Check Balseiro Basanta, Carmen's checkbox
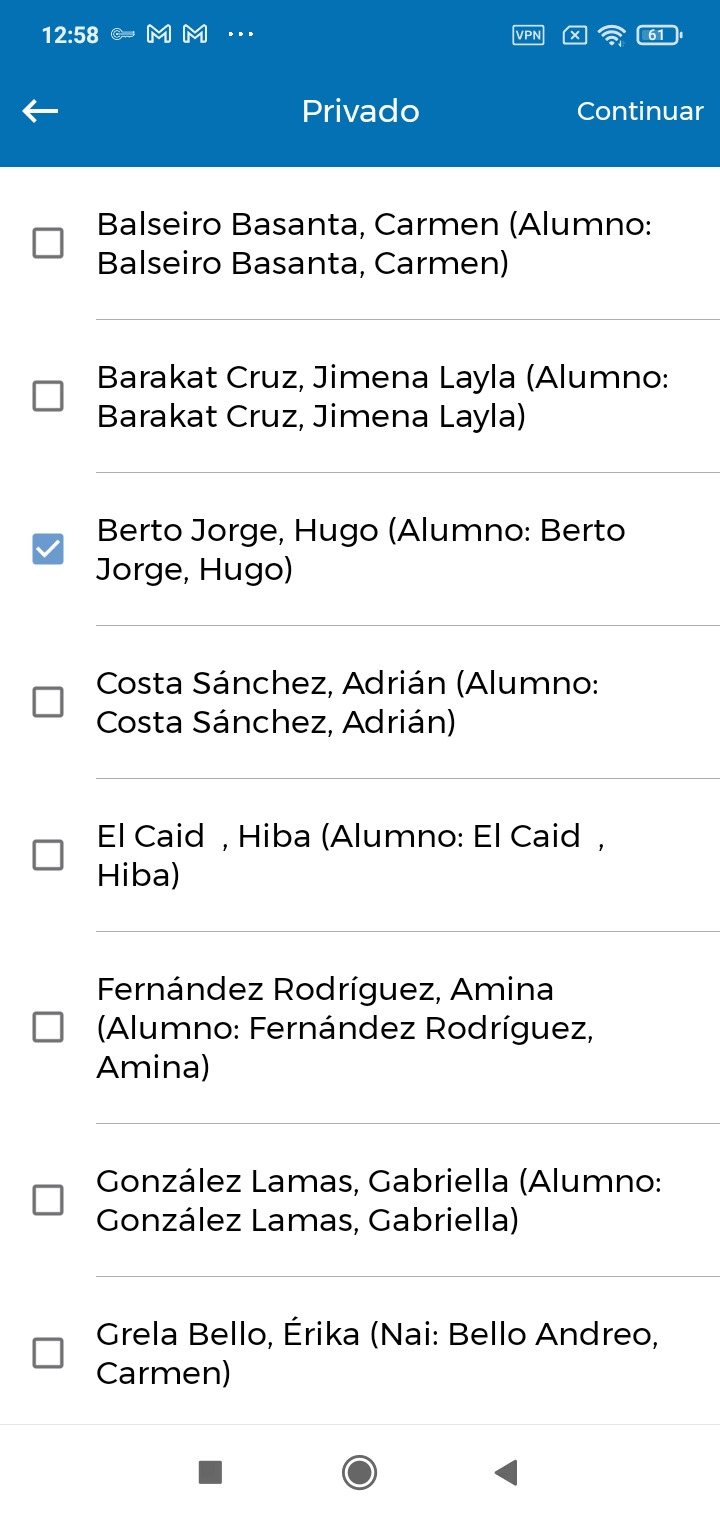The width and height of the screenshot is (720, 1520). [x=48, y=243]
